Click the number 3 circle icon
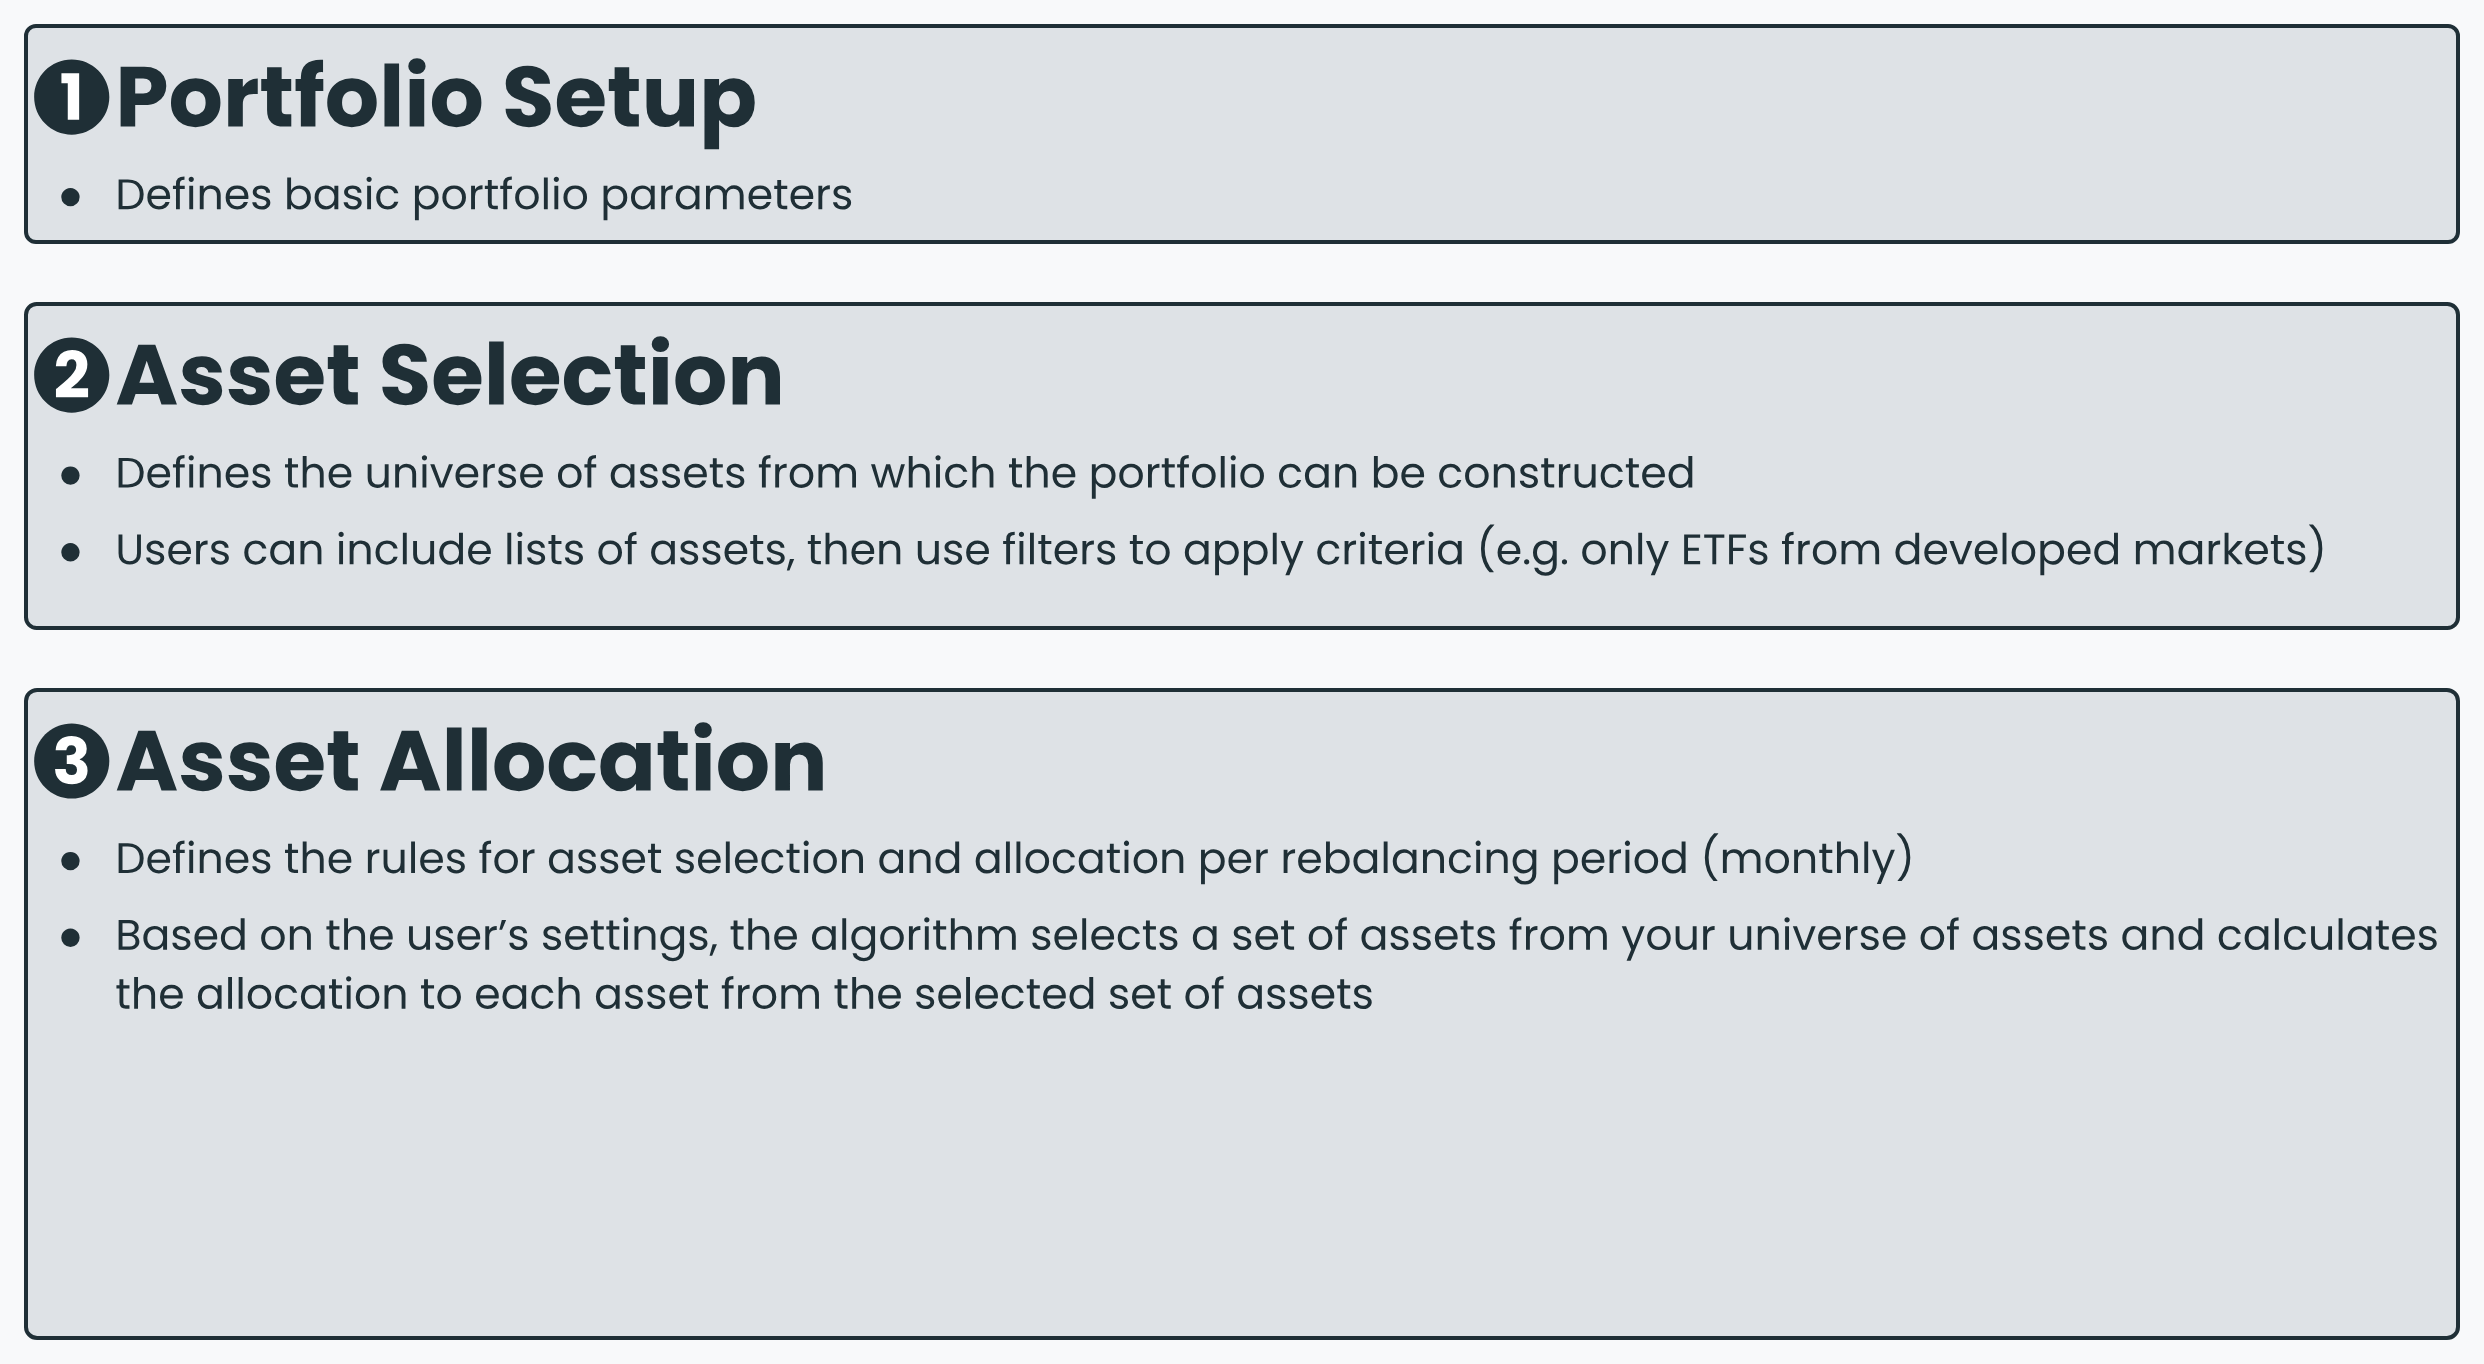 click(71, 761)
